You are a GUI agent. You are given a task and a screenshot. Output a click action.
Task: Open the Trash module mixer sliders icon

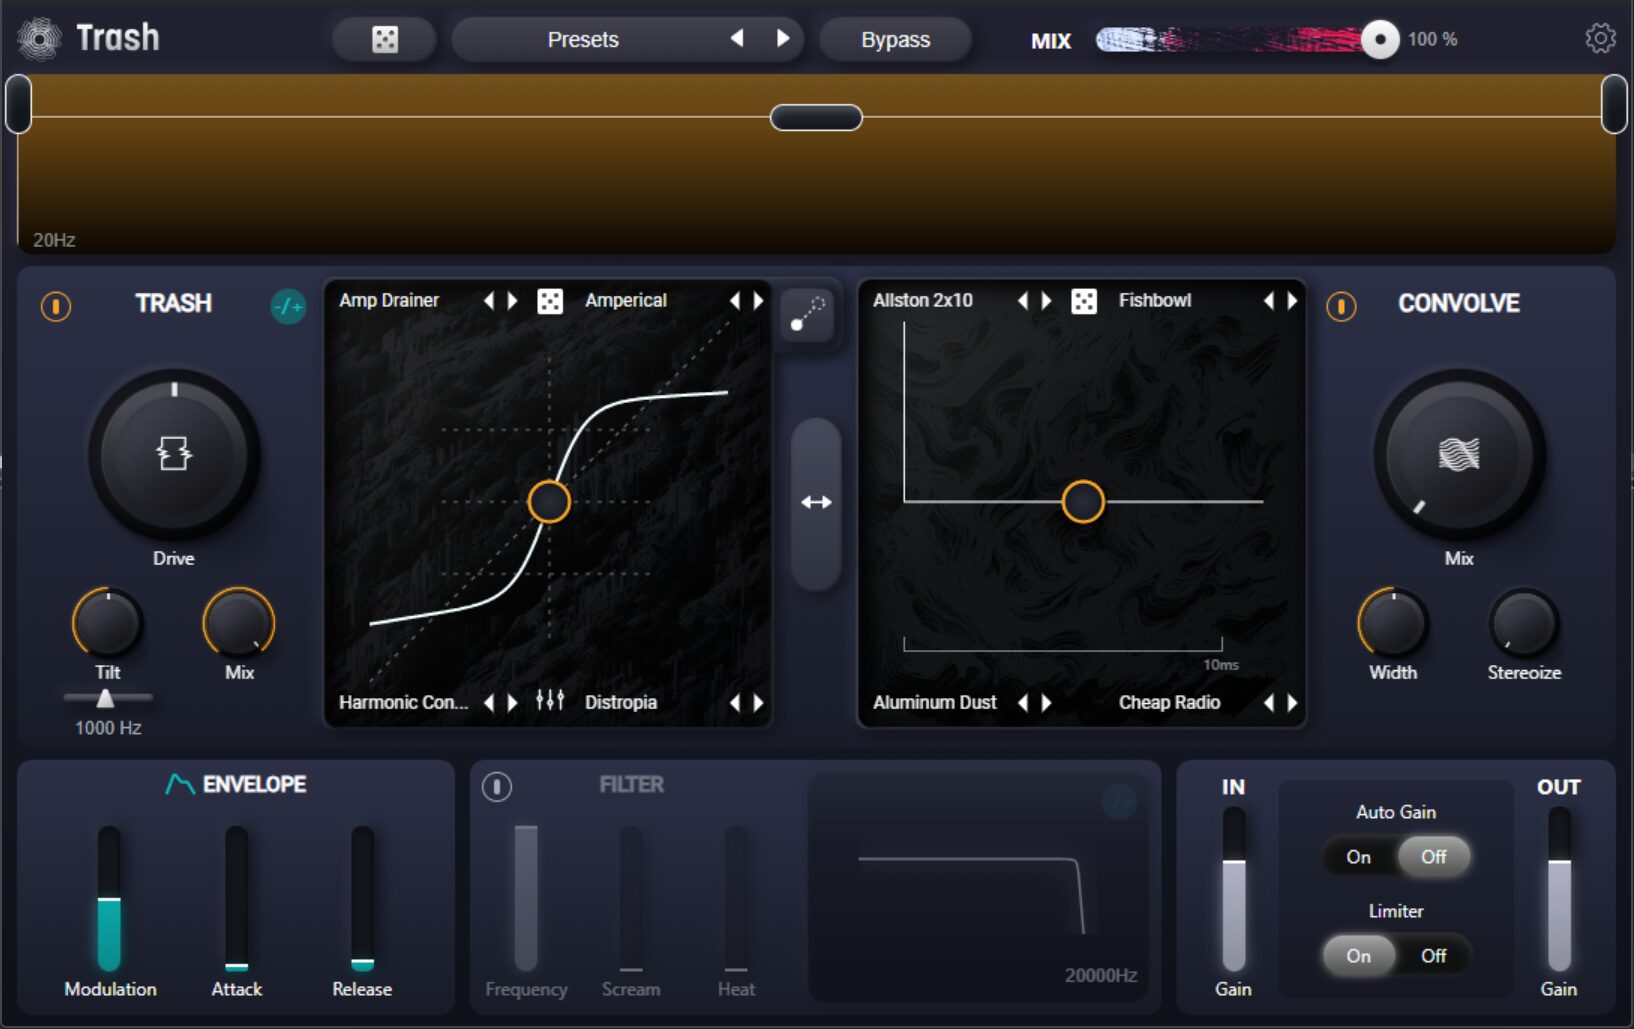click(550, 701)
